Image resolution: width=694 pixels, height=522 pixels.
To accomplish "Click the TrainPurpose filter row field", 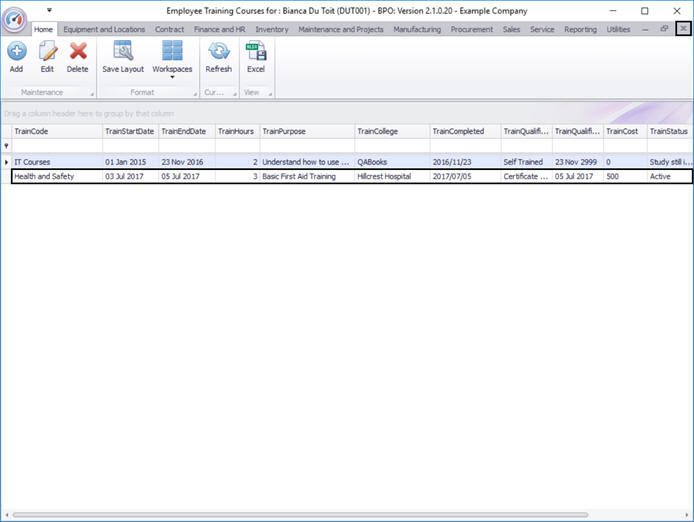I will tap(307, 146).
